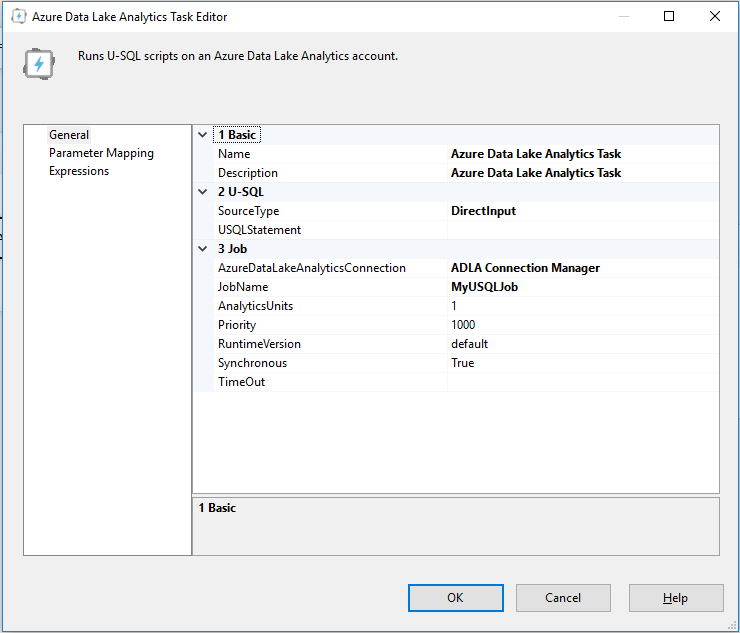Click the 1 Basic description pane text
This screenshot has width=740, height=633.
(x=217, y=508)
